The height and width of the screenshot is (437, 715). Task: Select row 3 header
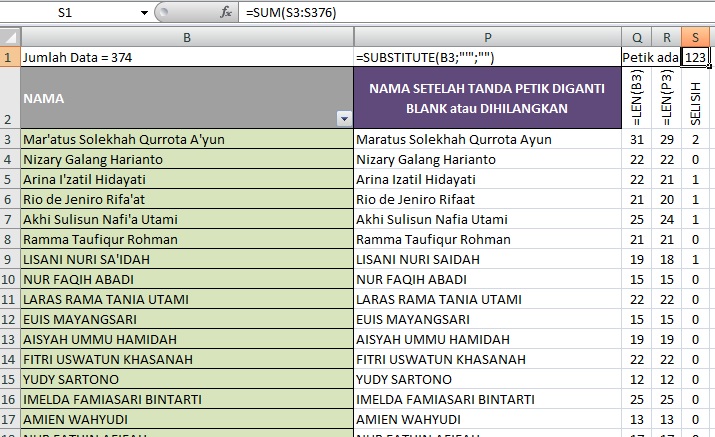tap(9, 140)
